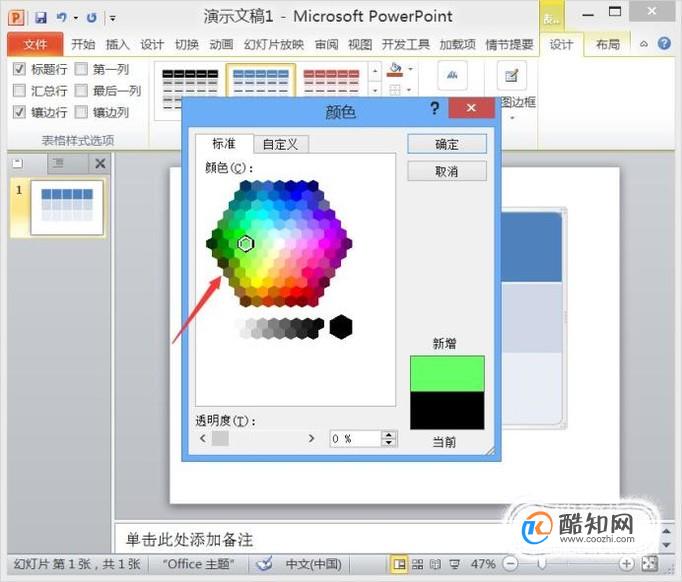Switch to the outline pane tab
Screen dimensions: 682x582
click(58, 164)
